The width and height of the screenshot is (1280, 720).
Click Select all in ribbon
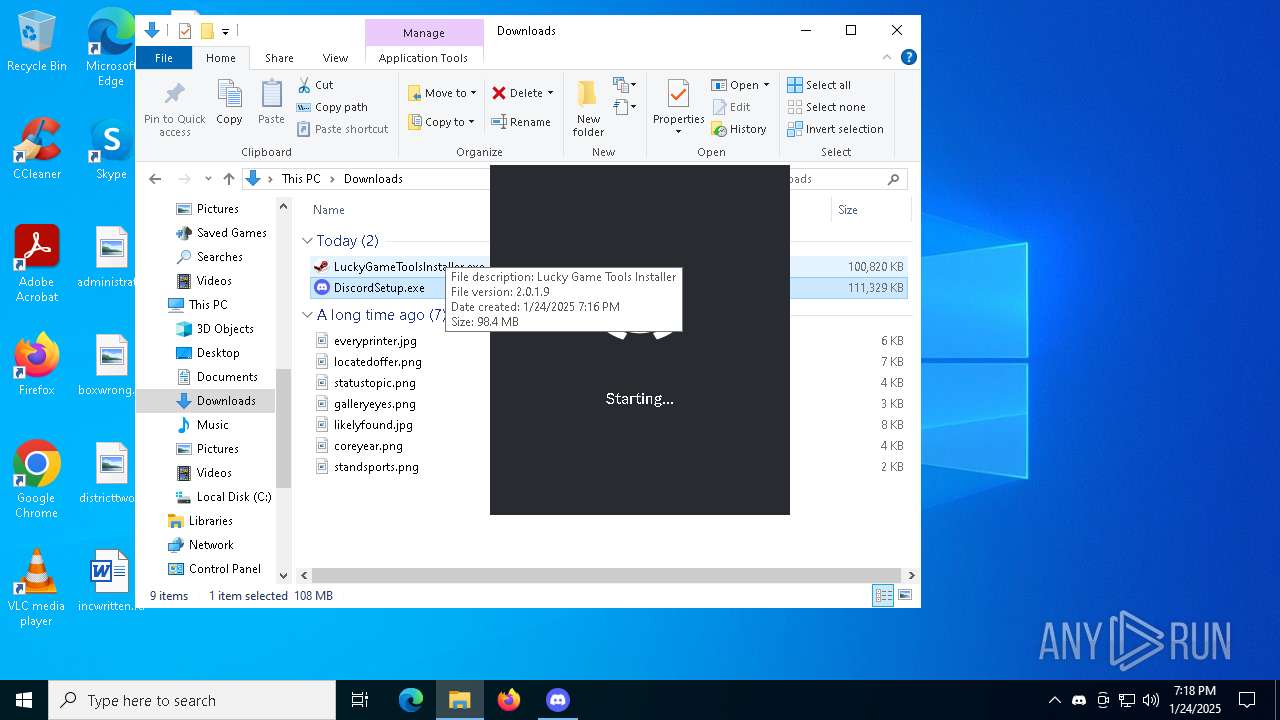[819, 85]
